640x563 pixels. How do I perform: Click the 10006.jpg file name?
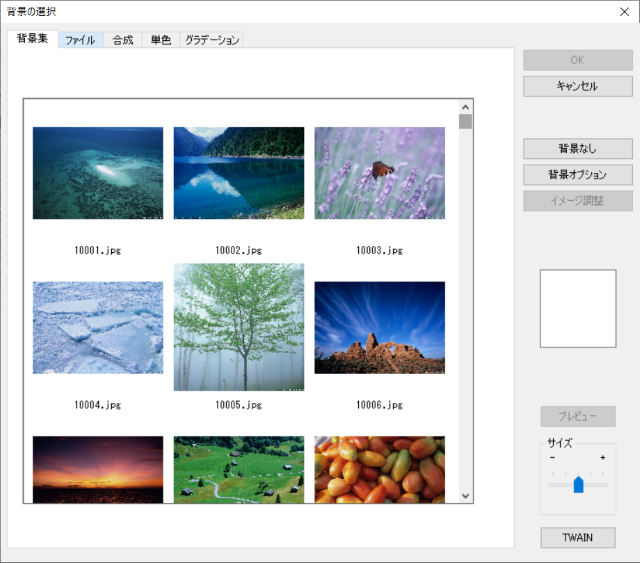tap(380, 405)
